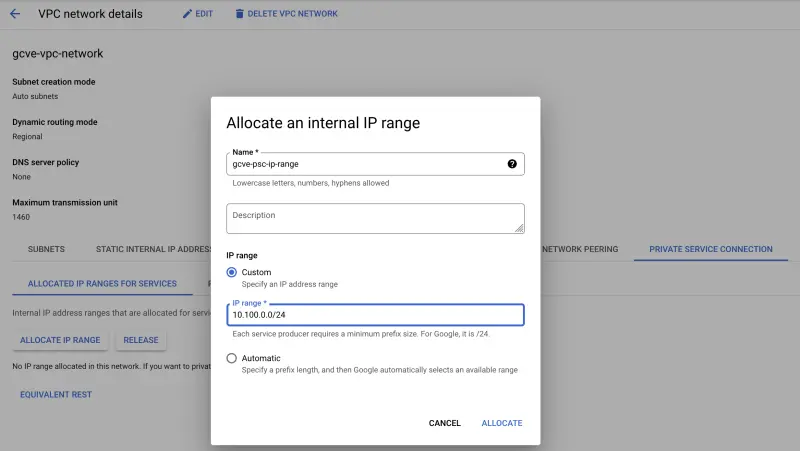Screen dimensions: 800x451
Task: Click the Description field resize handle
Action: tap(519, 228)
